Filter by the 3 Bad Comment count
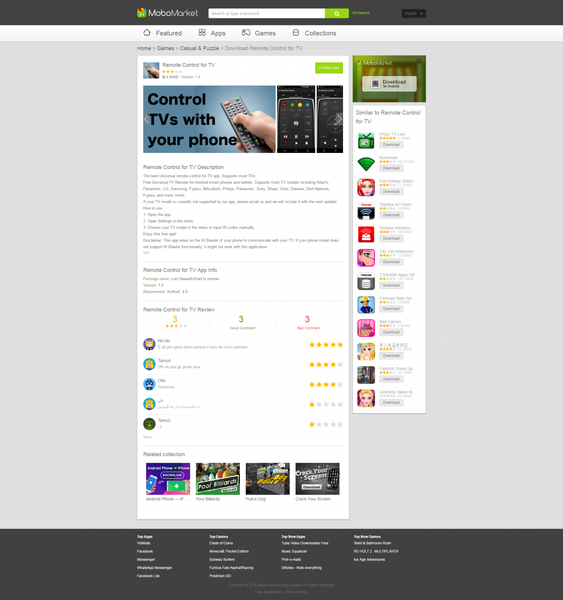The image size is (563, 600). [x=308, y=322]
